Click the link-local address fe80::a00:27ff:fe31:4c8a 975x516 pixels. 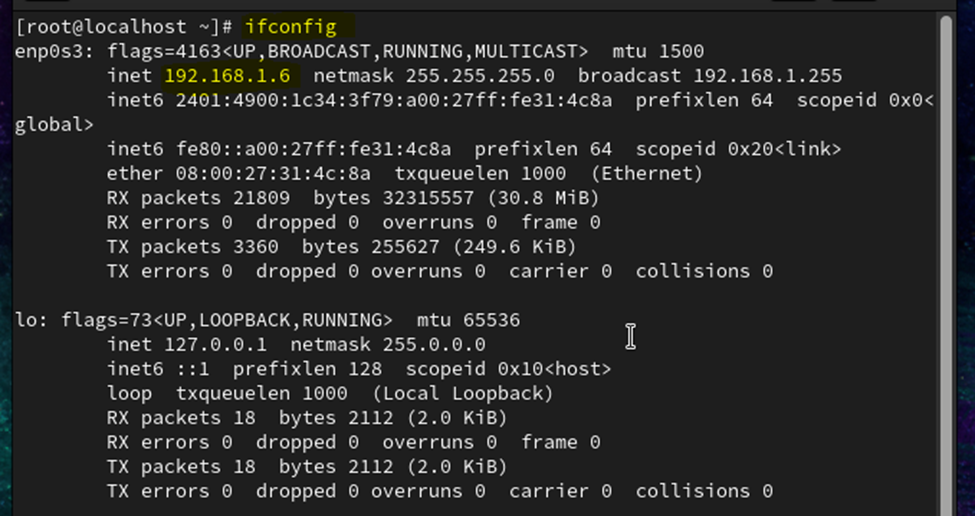[x=312, y=149]
